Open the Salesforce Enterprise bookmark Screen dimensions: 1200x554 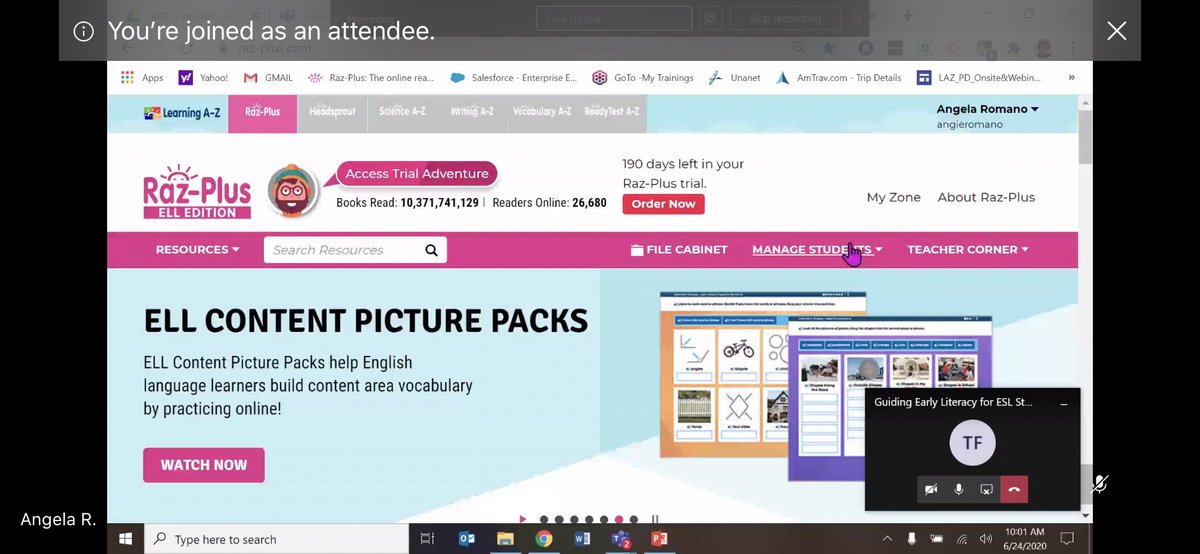pos(514,77)
